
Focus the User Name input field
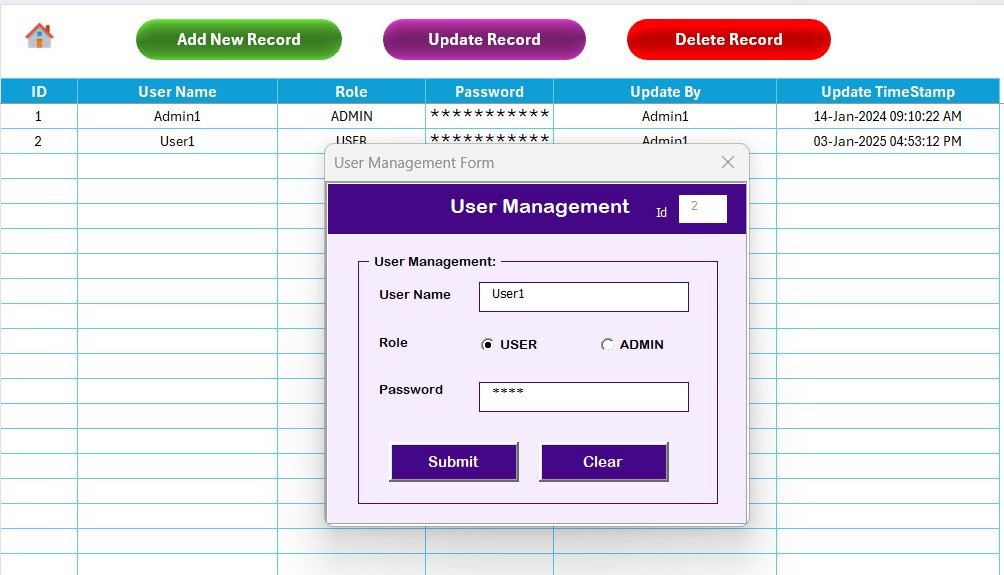pyautogui.click(x=584, y=297)
